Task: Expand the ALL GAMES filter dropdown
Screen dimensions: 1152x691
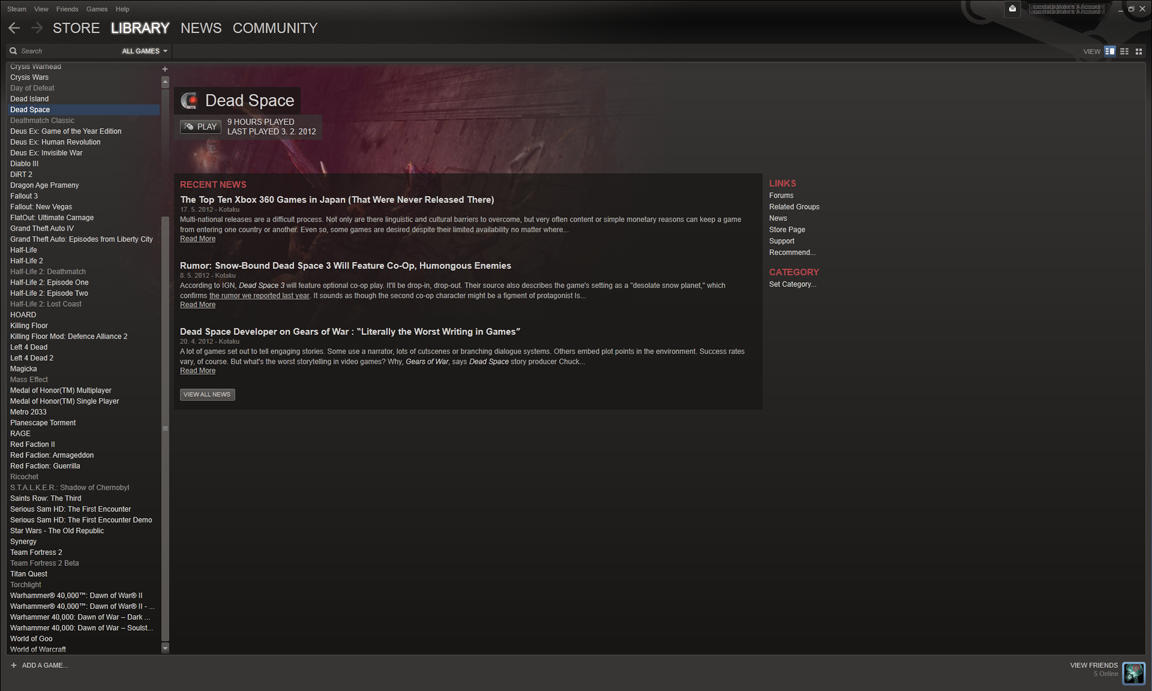Action: (x=144, y=51)
